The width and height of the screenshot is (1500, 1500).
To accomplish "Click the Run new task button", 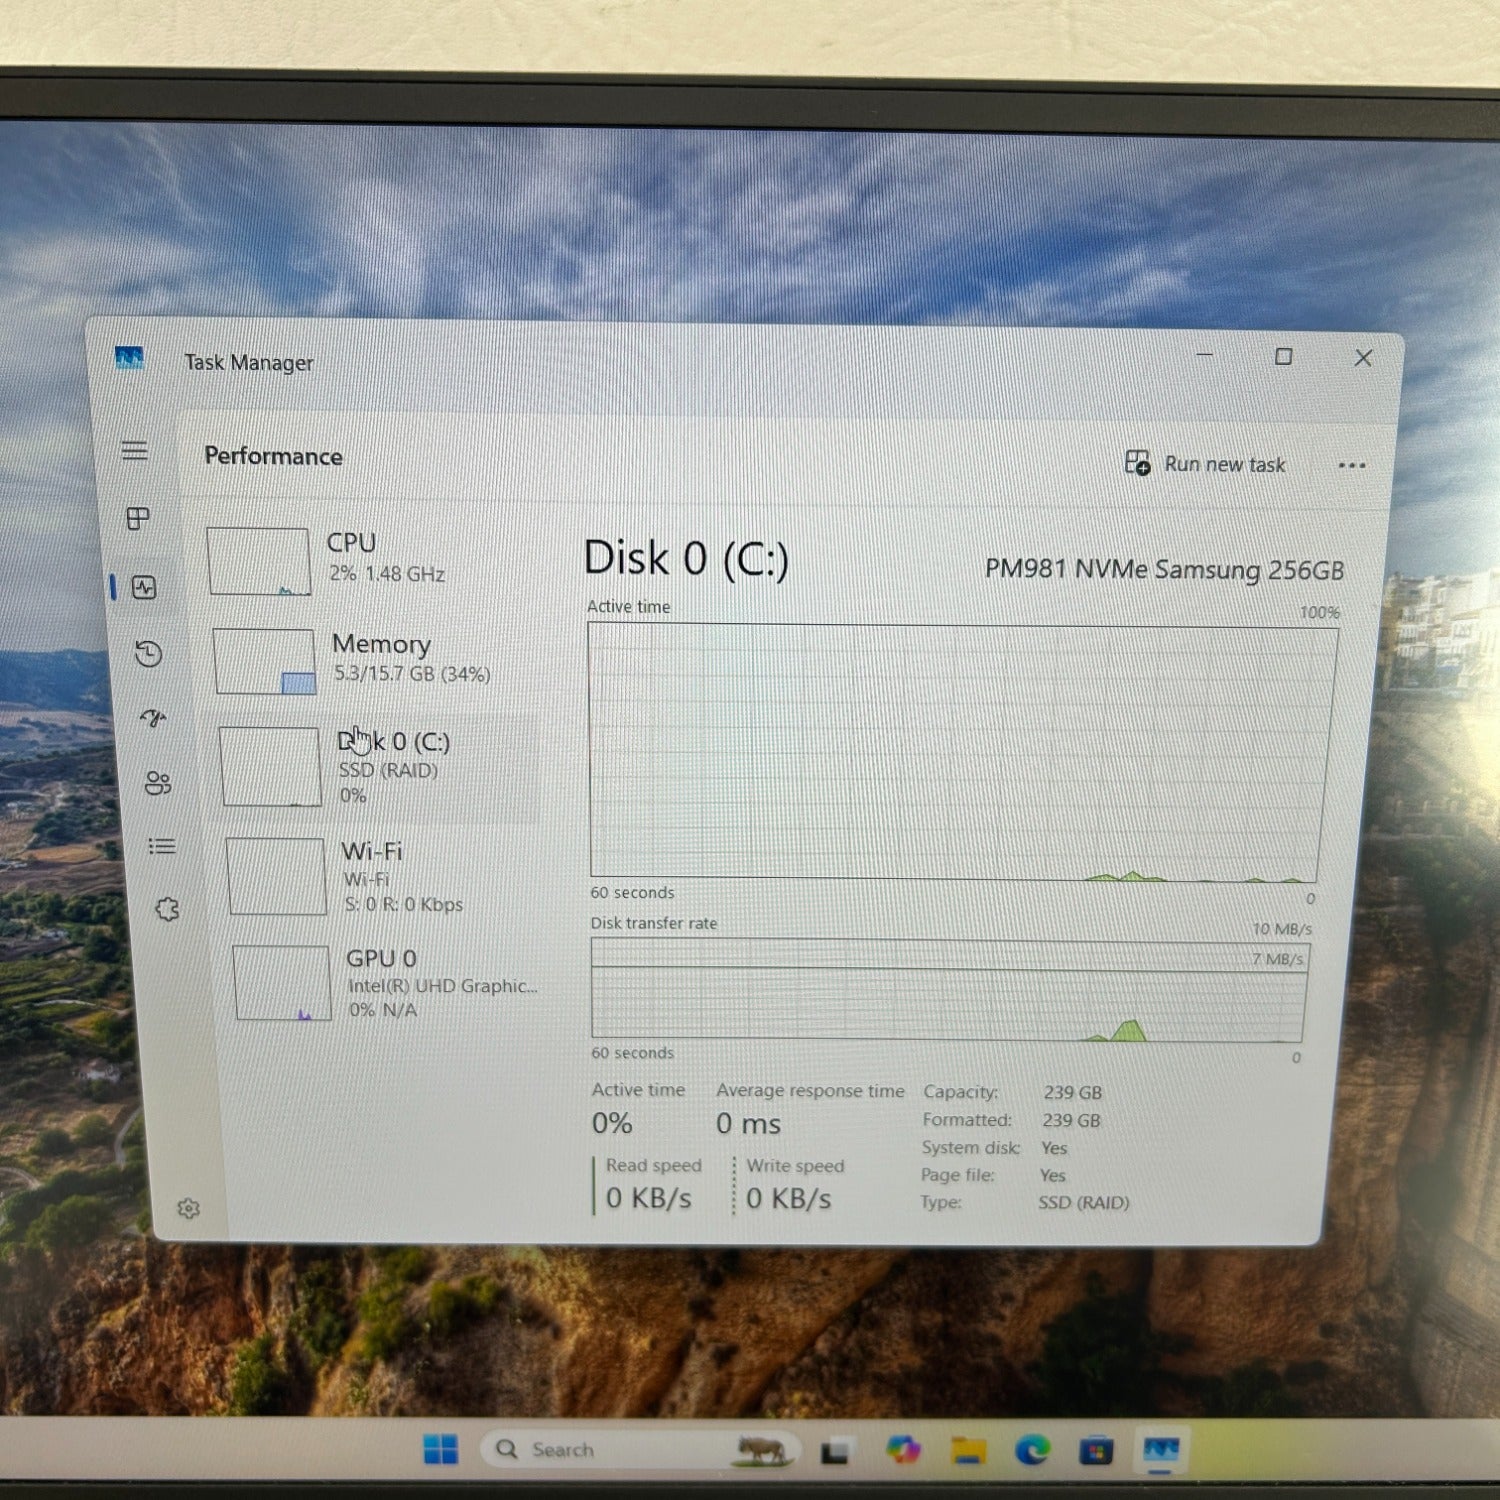I will [x=1205, y=464].
